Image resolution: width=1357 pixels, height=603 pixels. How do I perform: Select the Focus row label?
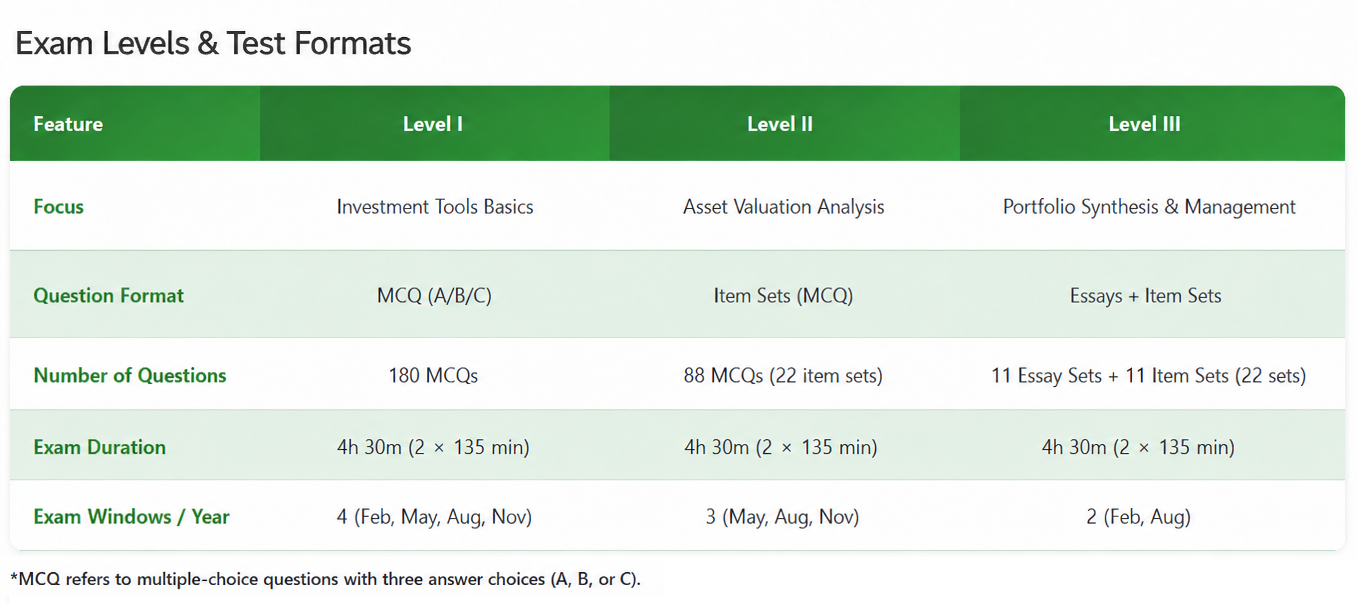click(59, 207)
